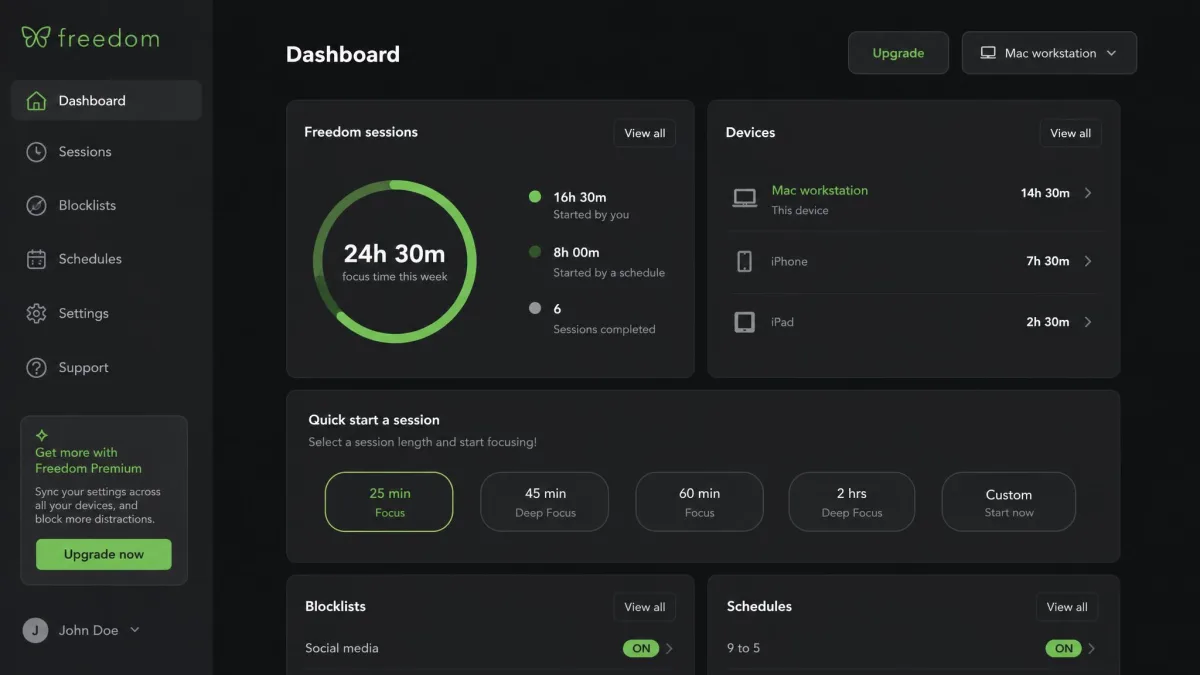Click the 14h 30m device time

coord(1045,193)
